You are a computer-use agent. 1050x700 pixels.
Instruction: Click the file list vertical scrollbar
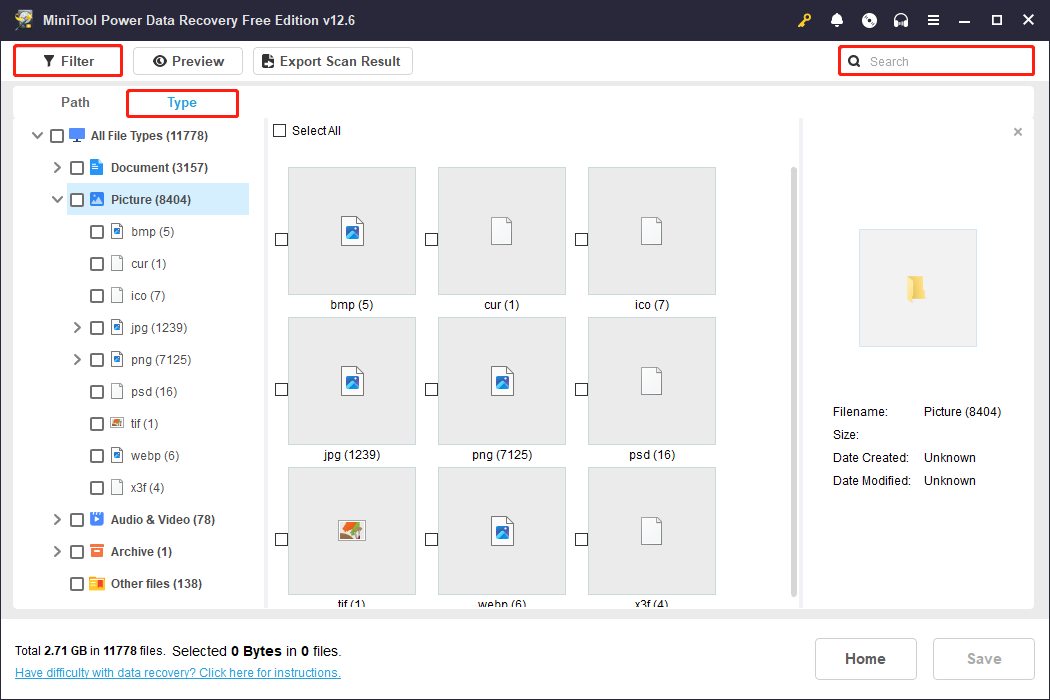pyautogui.click(x=795, y=380)
